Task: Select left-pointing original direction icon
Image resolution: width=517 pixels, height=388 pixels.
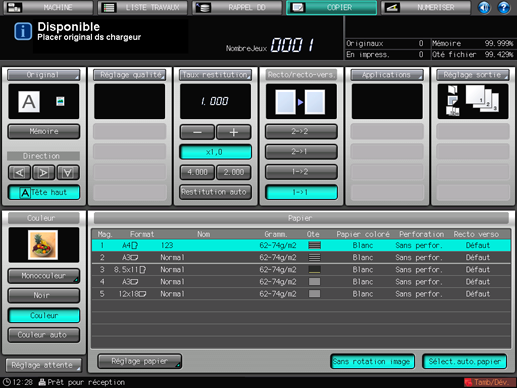Action: coord(19,172)
